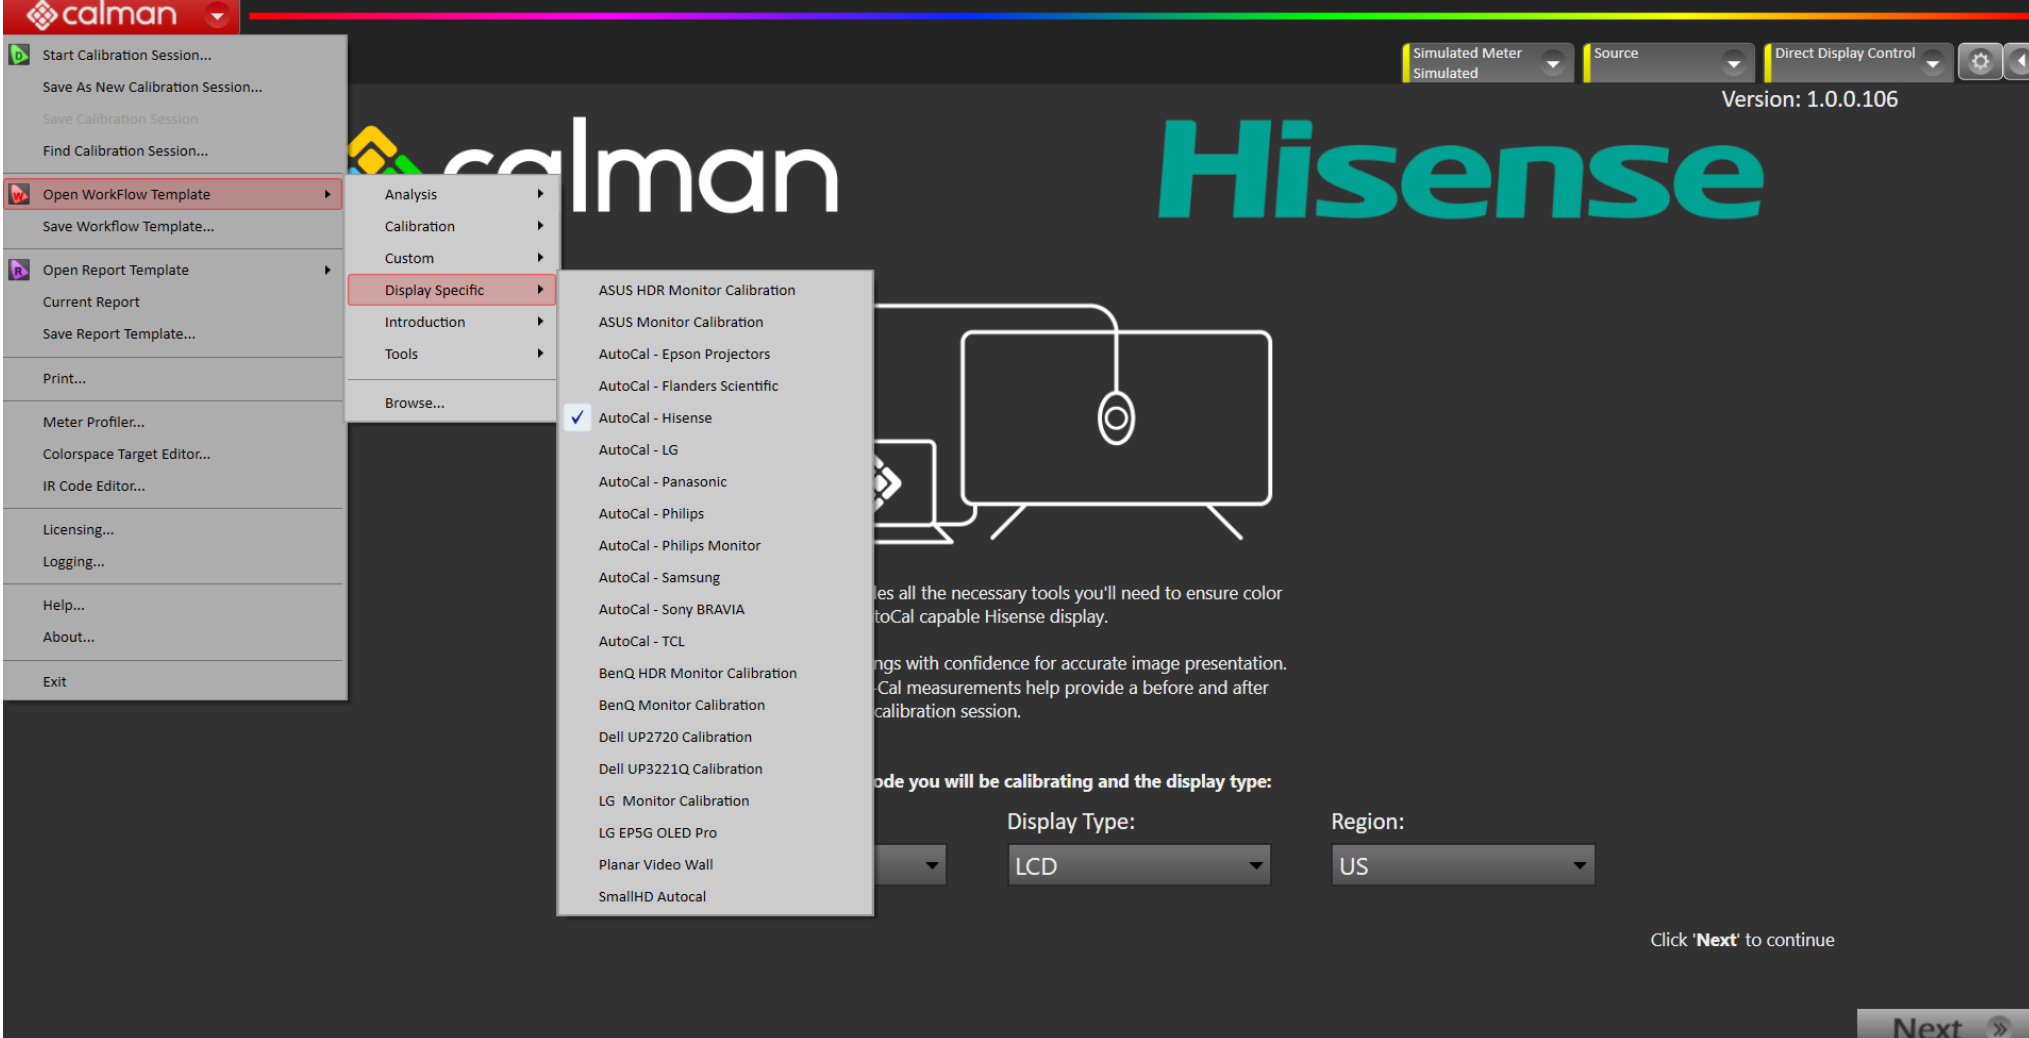
Task: Expand the Direct Display Control dropdown
Action: click(x=1932, y=63)
